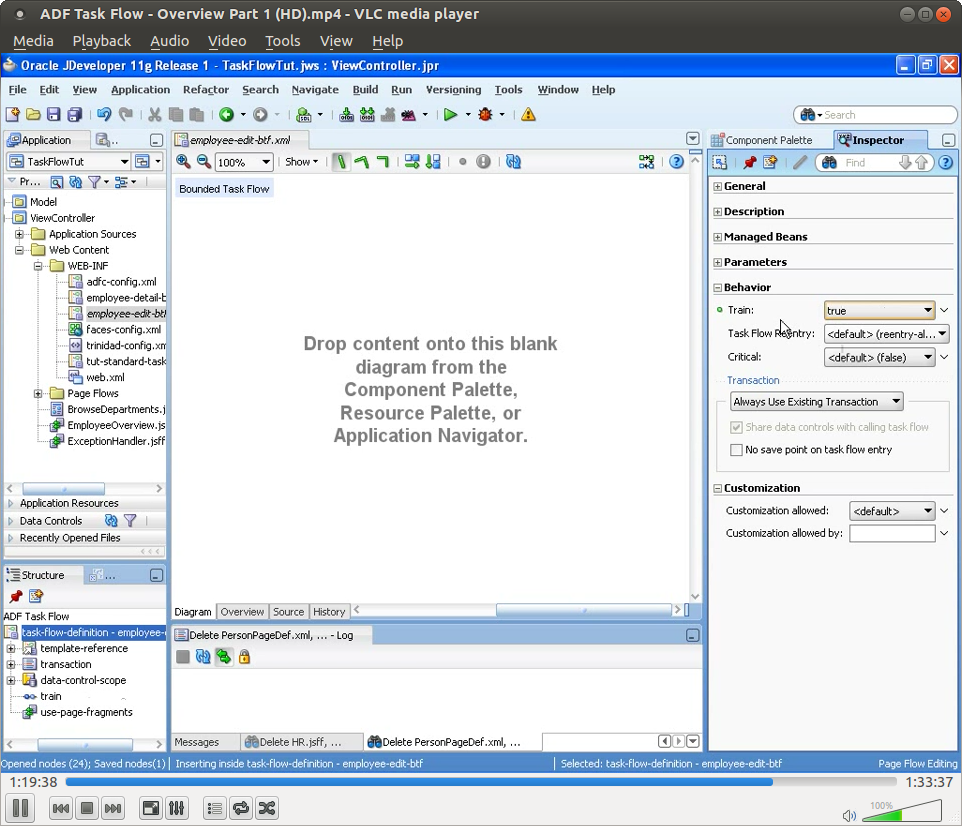Refresh the diagram with the circular arrows icon
Screen dimensions: 962x826
(x=513, y=161)
